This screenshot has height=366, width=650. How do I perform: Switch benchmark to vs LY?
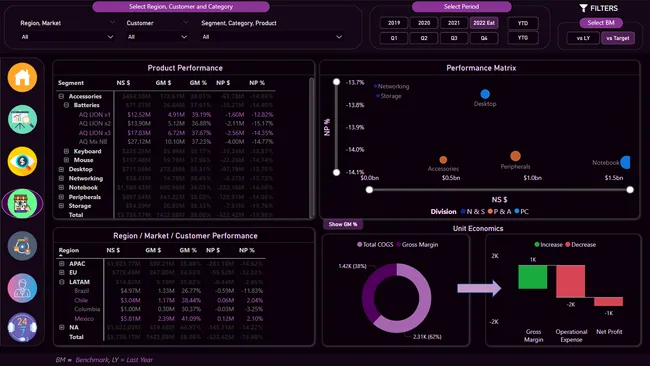583,38
